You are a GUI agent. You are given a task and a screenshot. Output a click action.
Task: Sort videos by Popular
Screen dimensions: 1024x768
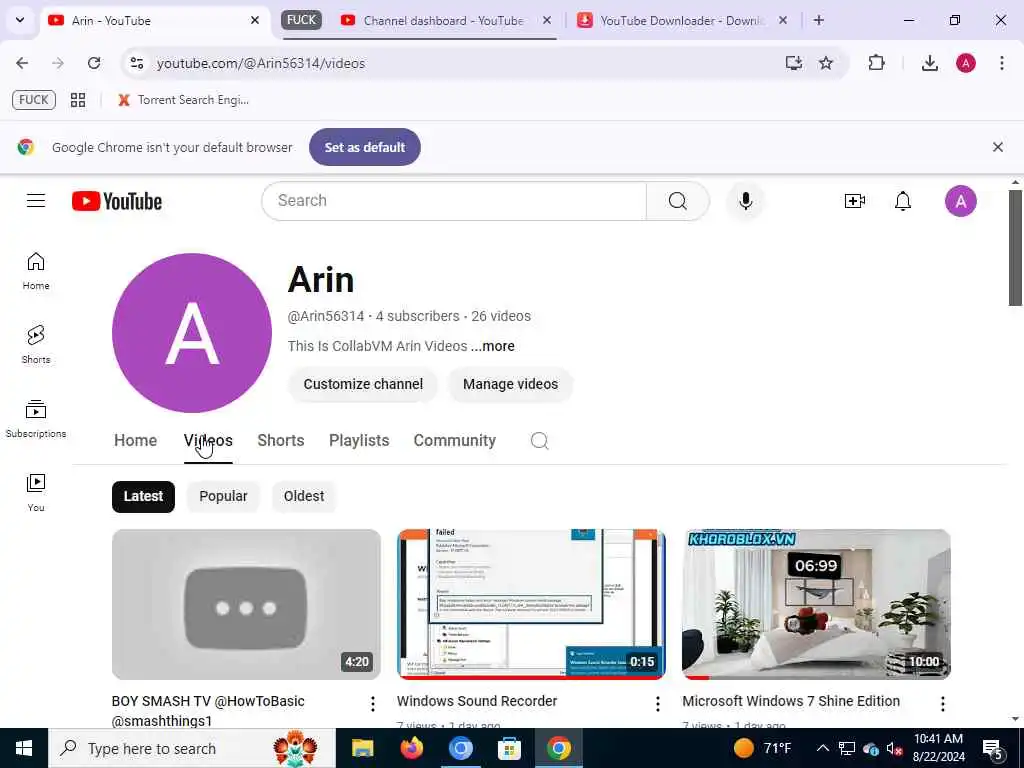pyautogui.click(x=223, y=496)
